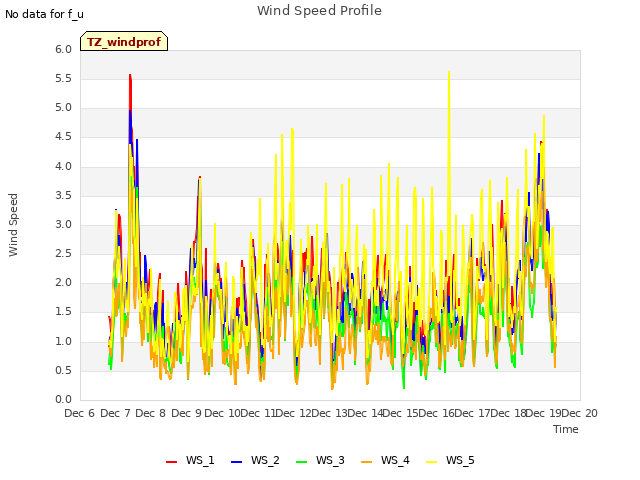Click the 'No data for f_u' message
Screen dimensions: 640x480
pyautogui.click(x=44, y=14)
